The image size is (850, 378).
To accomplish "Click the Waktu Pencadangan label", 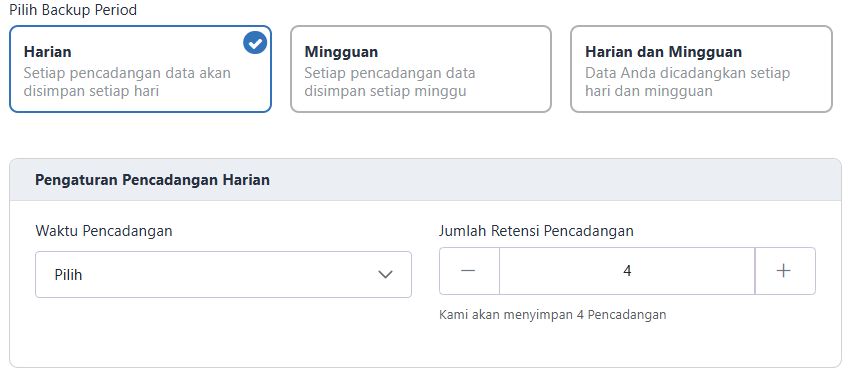I will pyautogui.click(x=104, y=231).
